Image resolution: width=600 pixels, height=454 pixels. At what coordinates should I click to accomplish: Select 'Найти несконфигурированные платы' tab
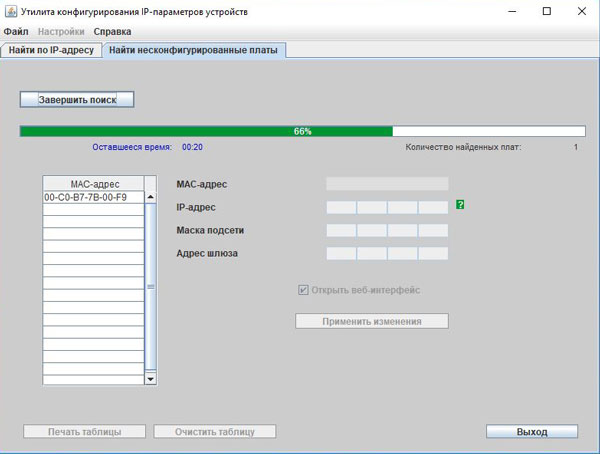195,49
